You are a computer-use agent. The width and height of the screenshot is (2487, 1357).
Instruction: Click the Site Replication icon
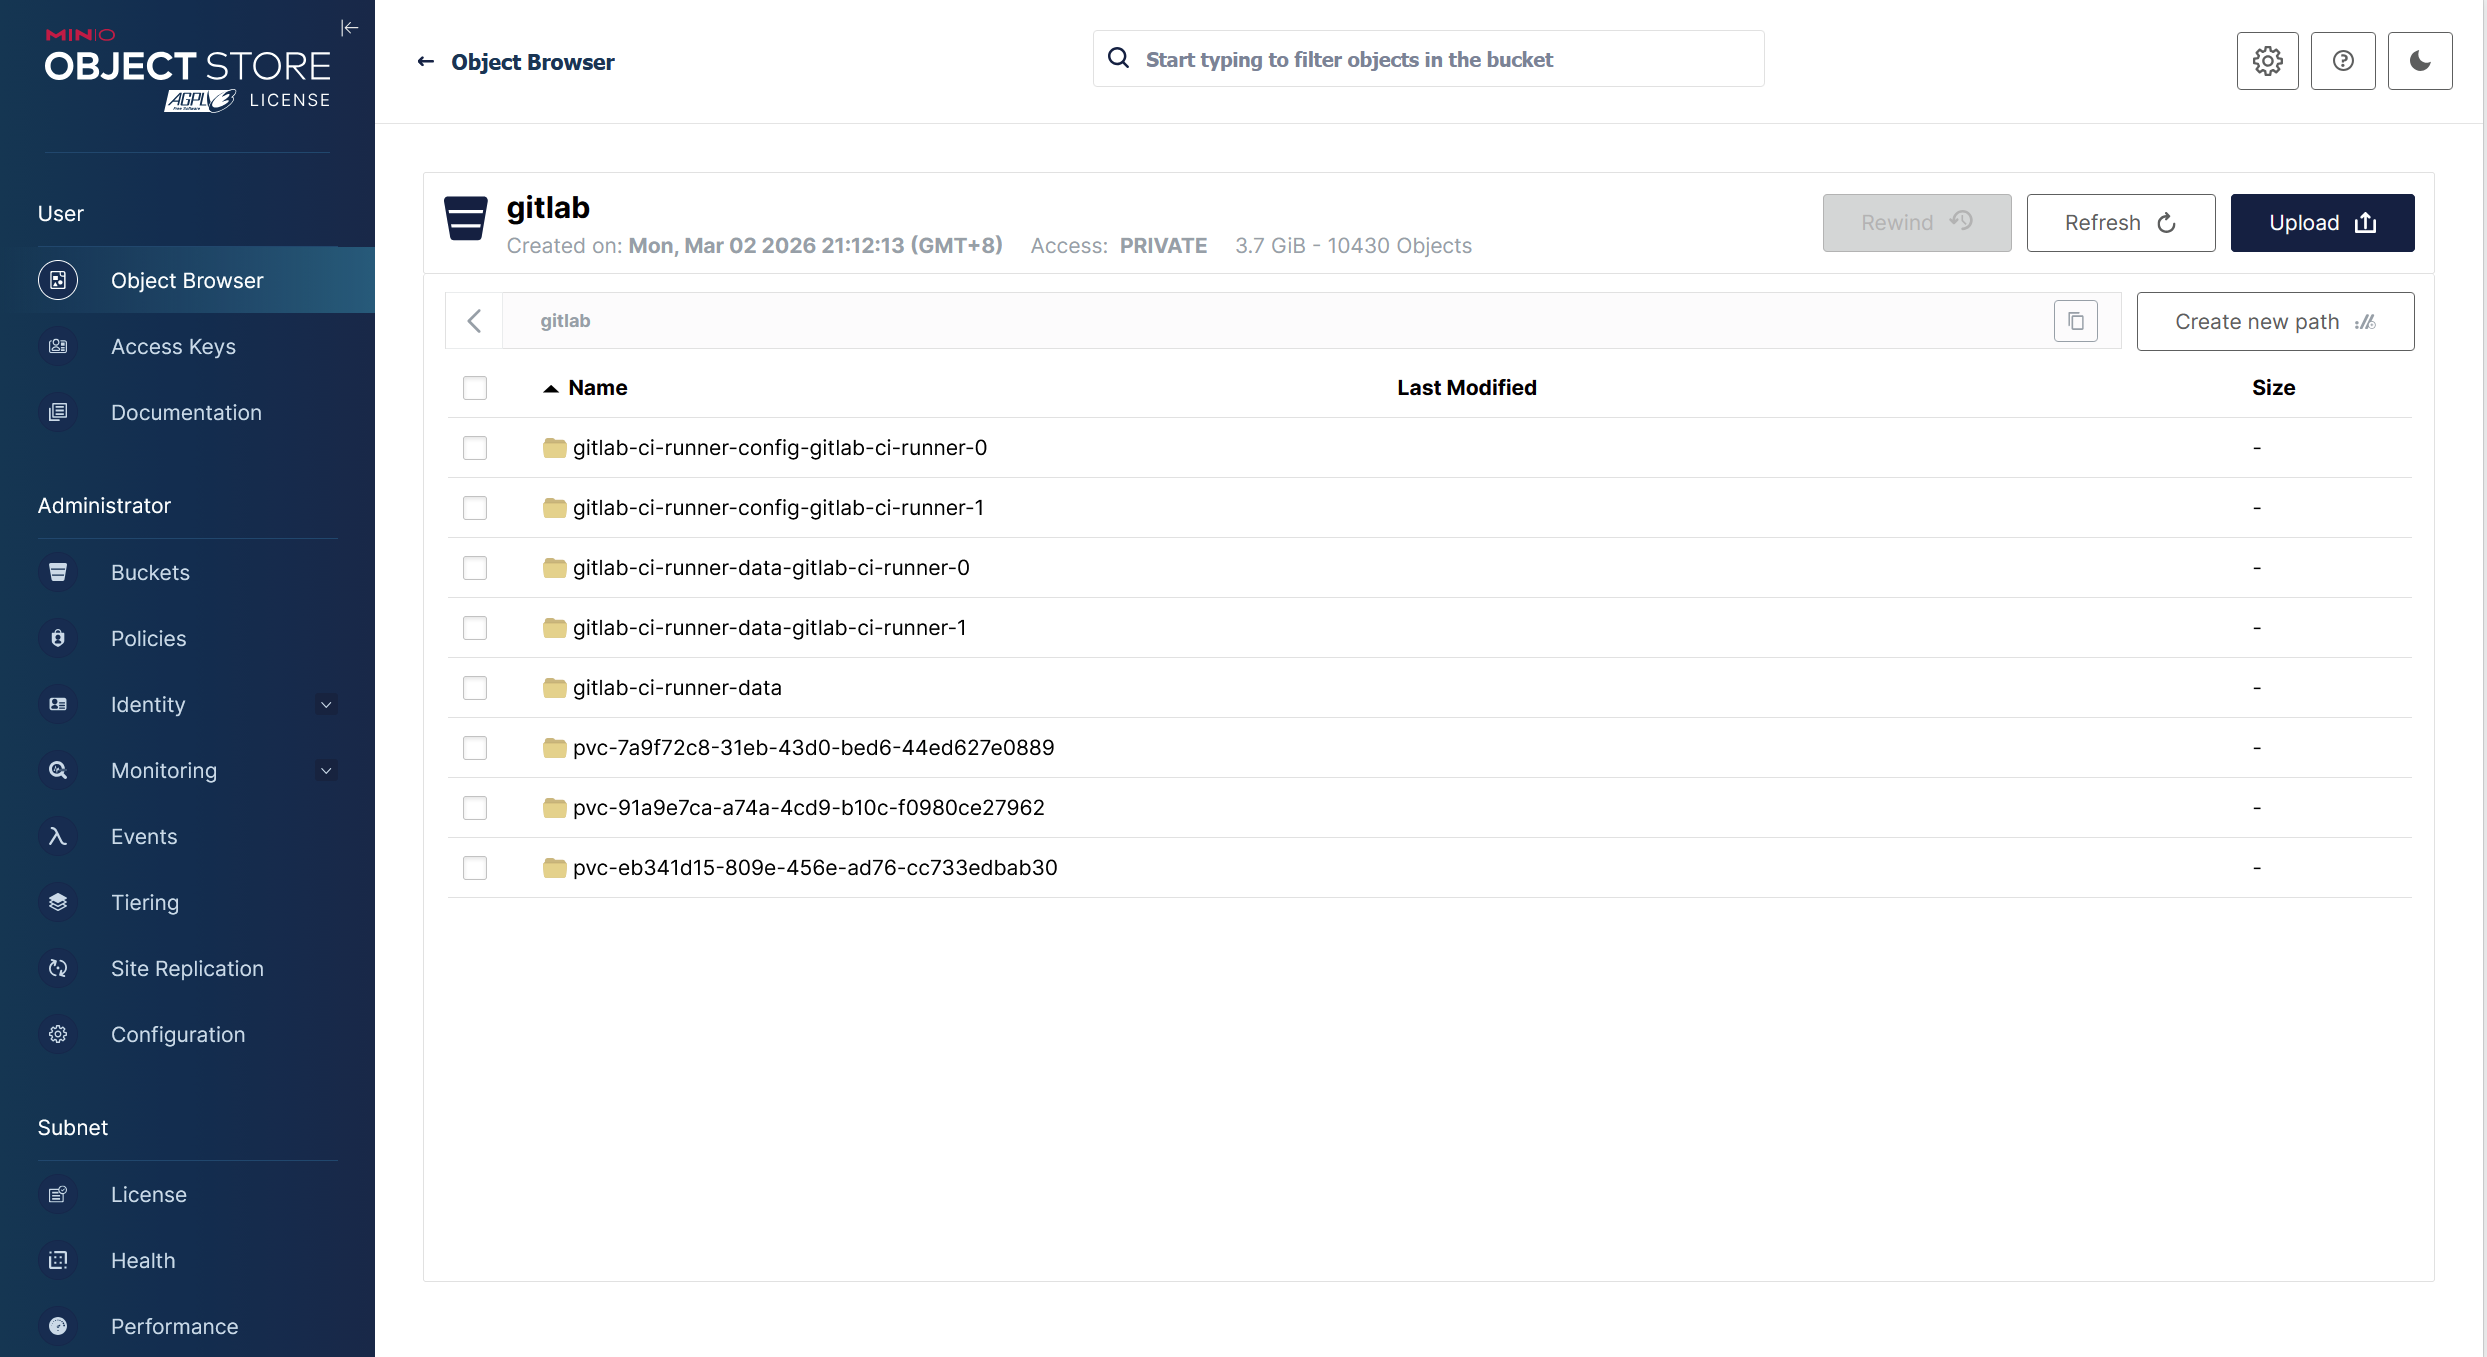click(58, 968)
